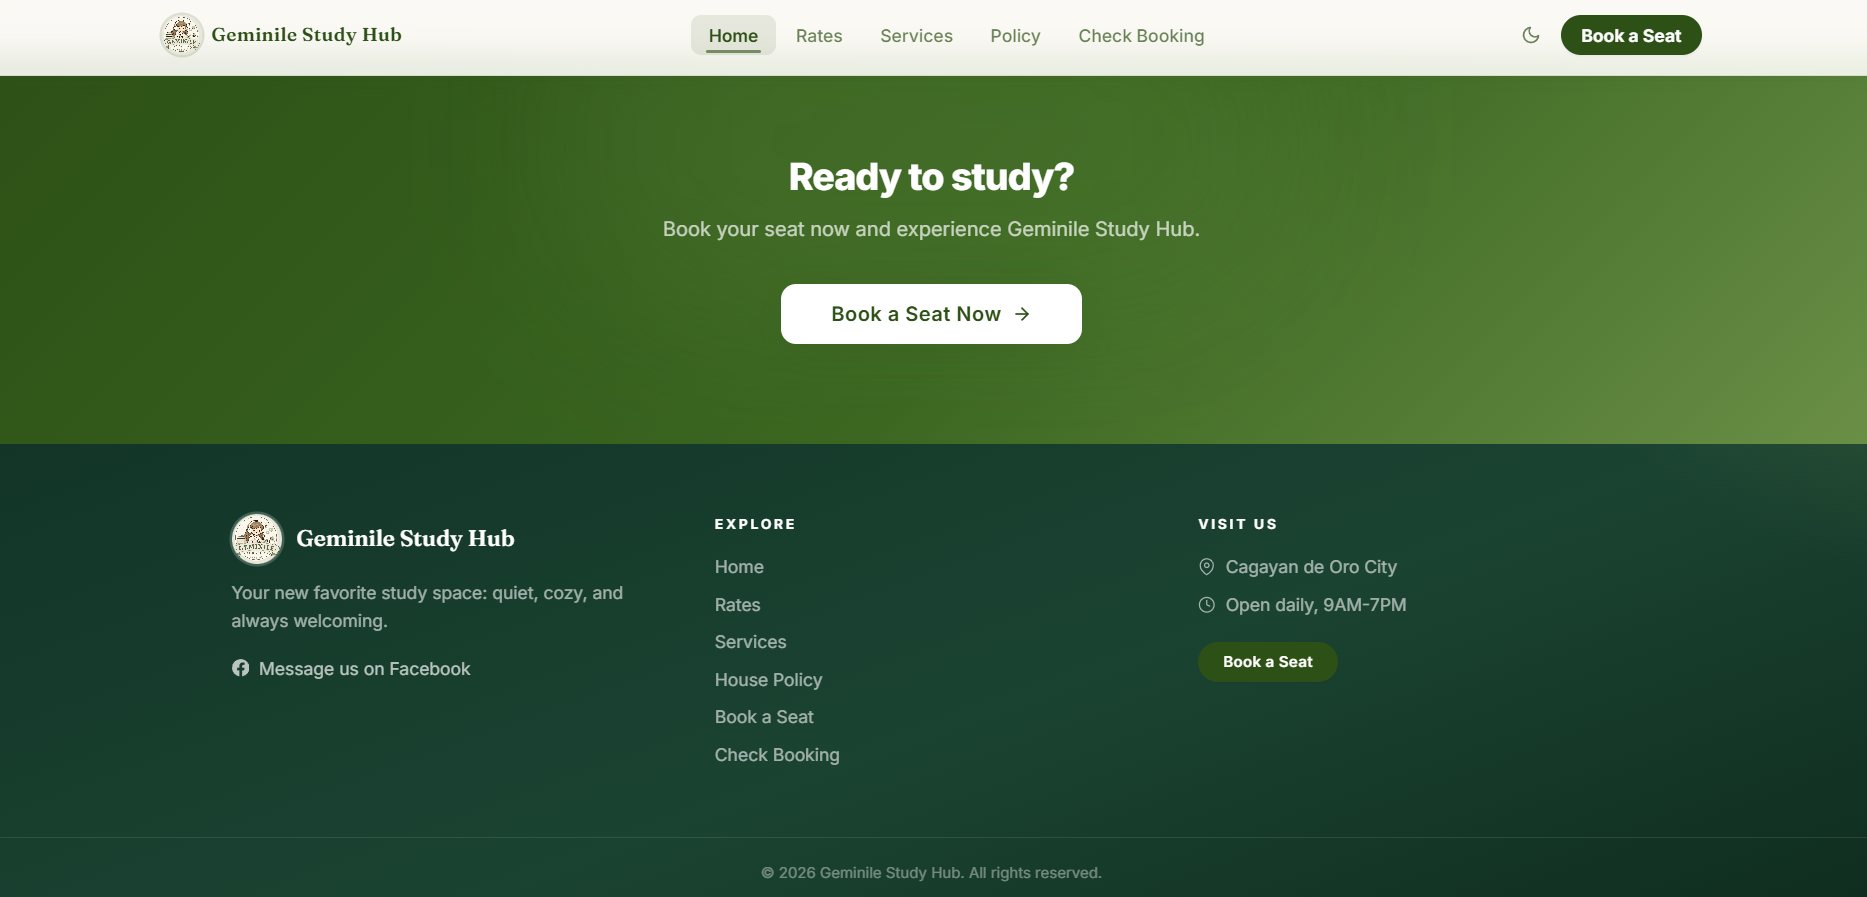Click the footer tagline about your favorite study space
1867x897 pixels.
427,607
